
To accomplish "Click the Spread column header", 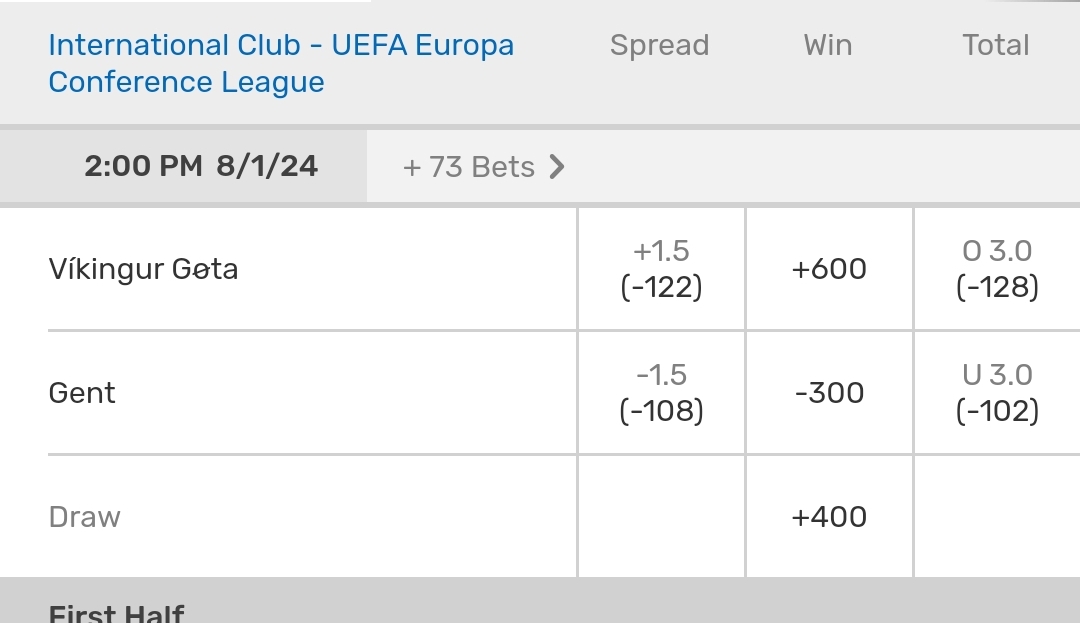I will click(659, 45).
